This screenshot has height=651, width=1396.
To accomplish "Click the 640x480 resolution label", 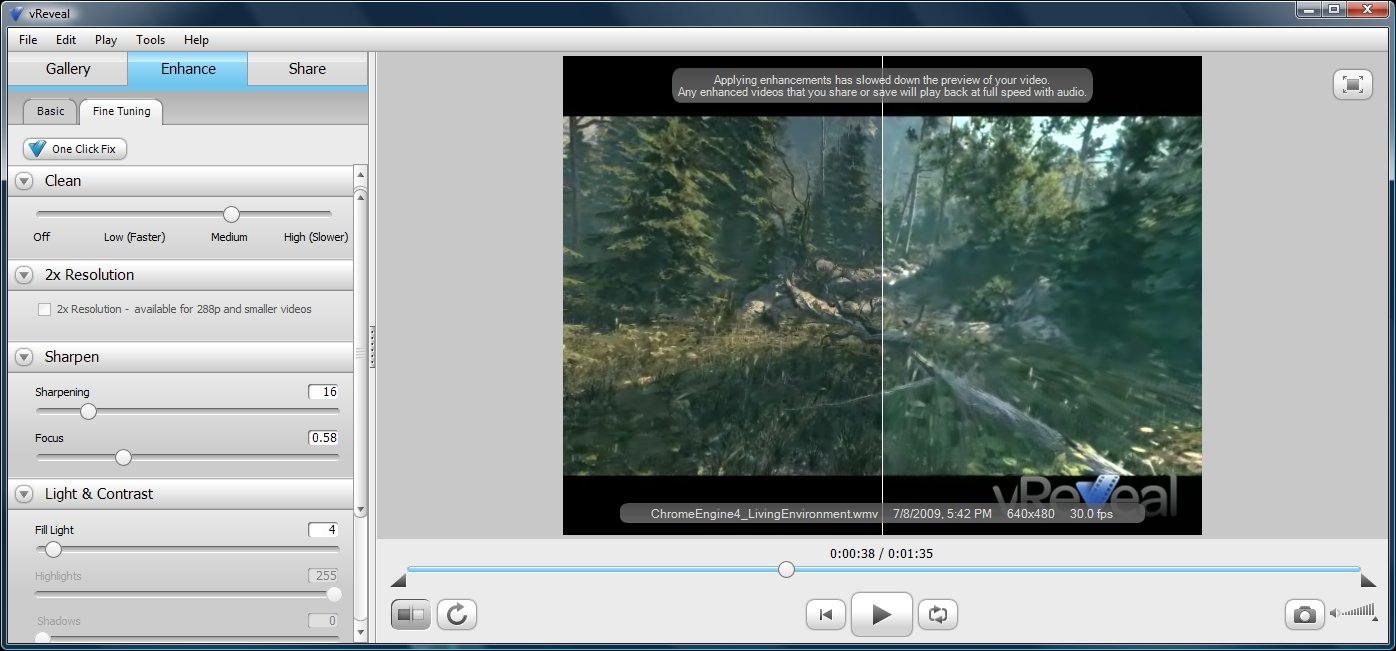I will (1030, 514).
